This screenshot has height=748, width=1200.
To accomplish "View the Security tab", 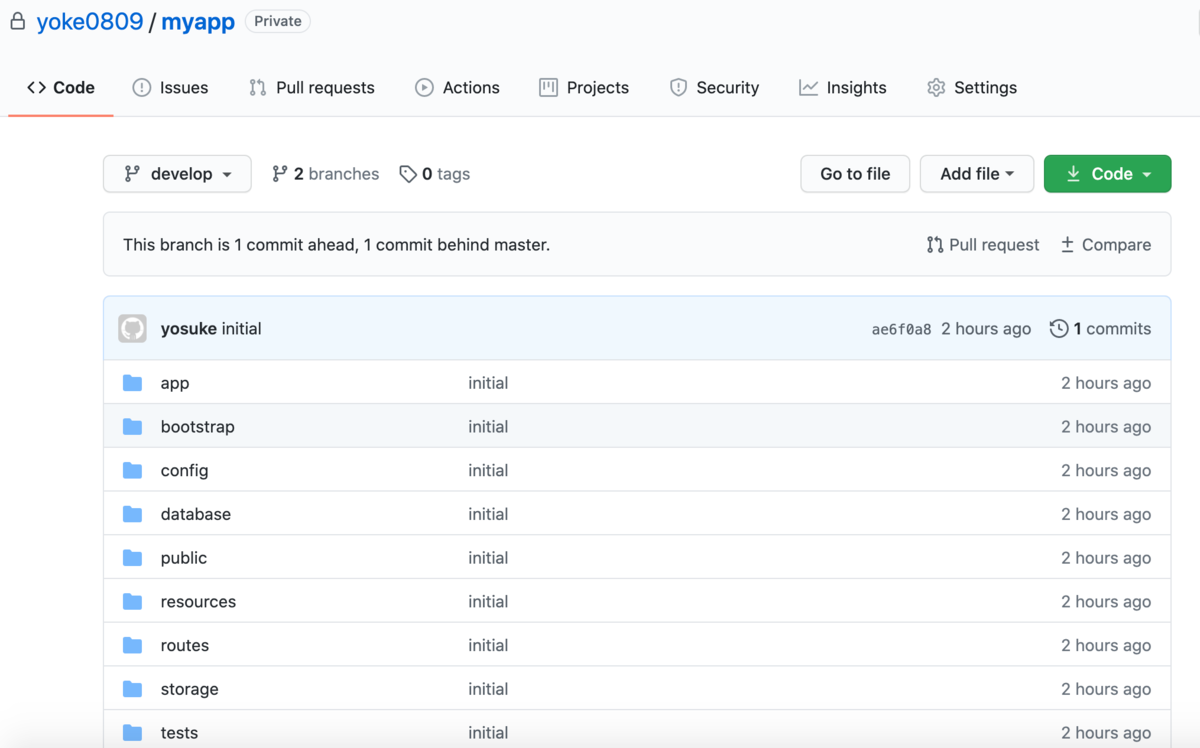I will (714, 88).
